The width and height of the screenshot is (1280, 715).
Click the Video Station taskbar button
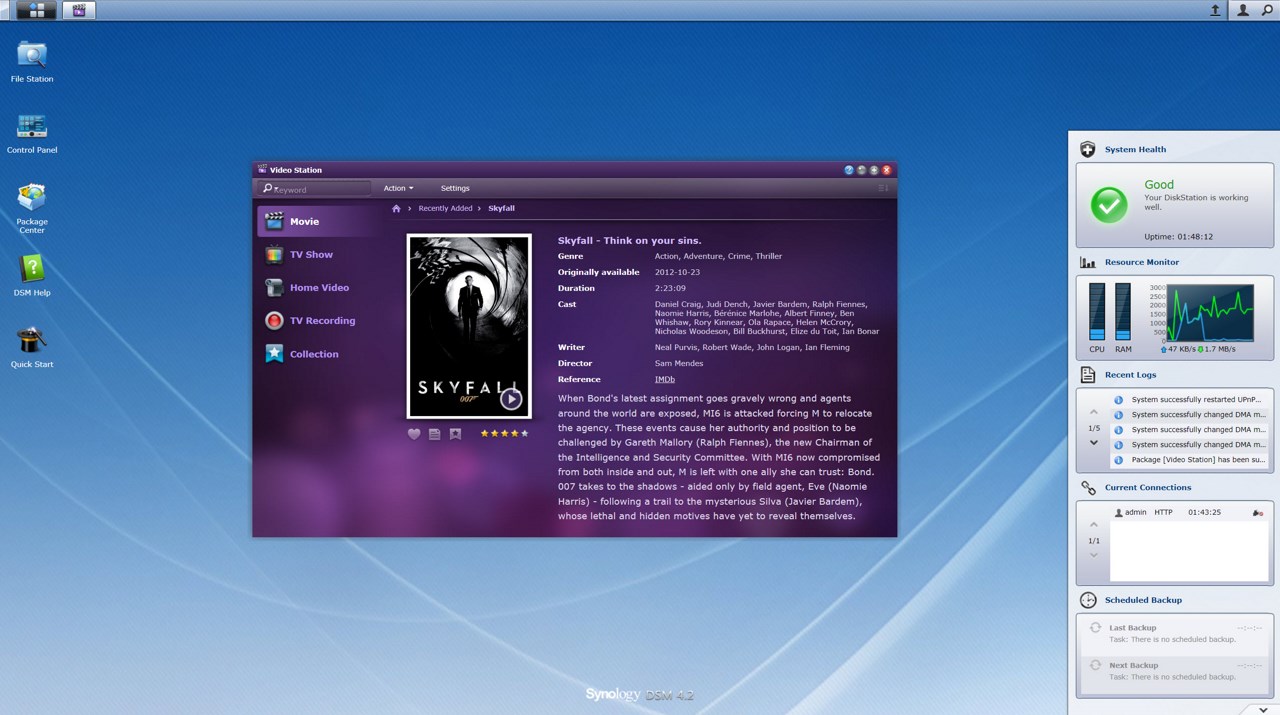[x=79, y=10]
